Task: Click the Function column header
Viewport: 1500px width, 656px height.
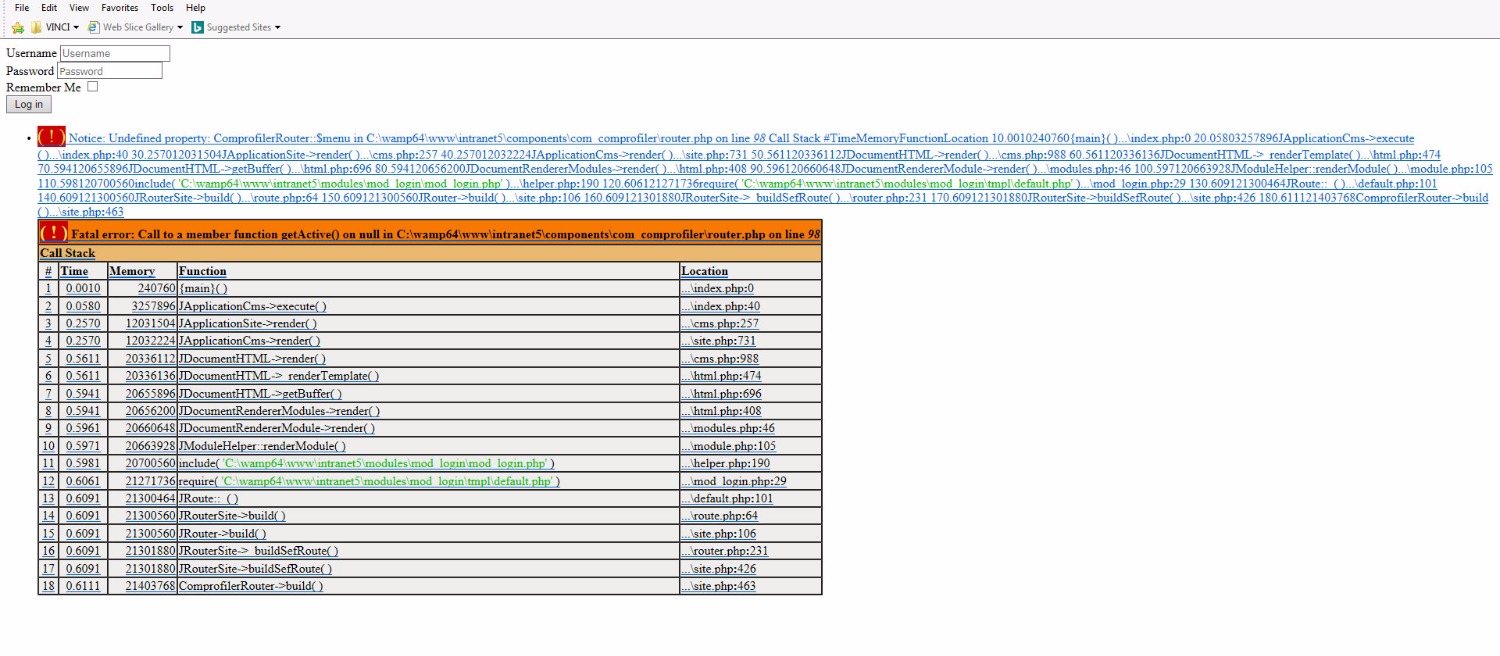Action: tap(428, 271)
